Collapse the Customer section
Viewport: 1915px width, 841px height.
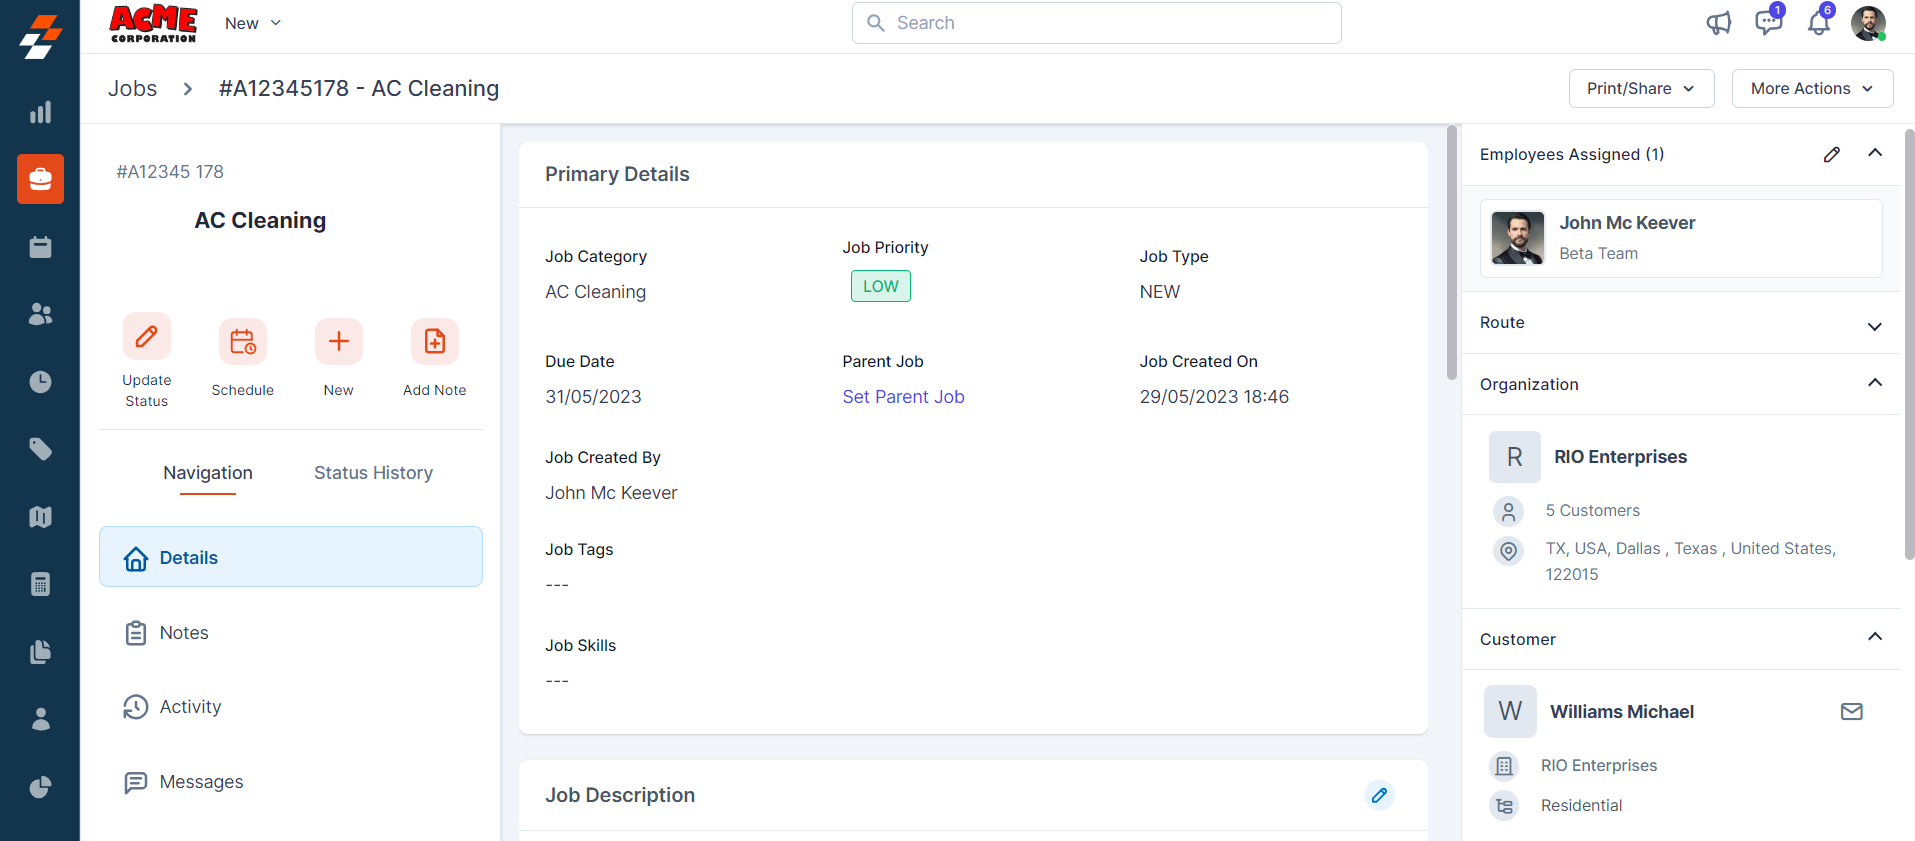(x=1874, y=638)
